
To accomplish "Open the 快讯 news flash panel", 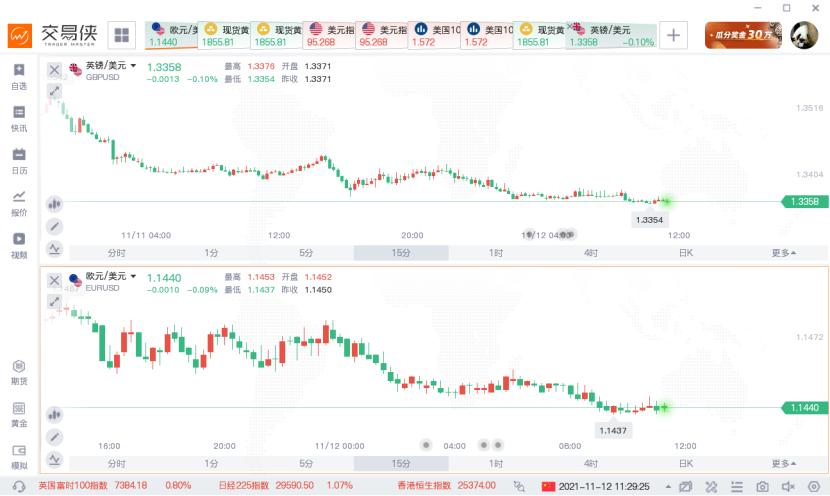I will [19, 119].
